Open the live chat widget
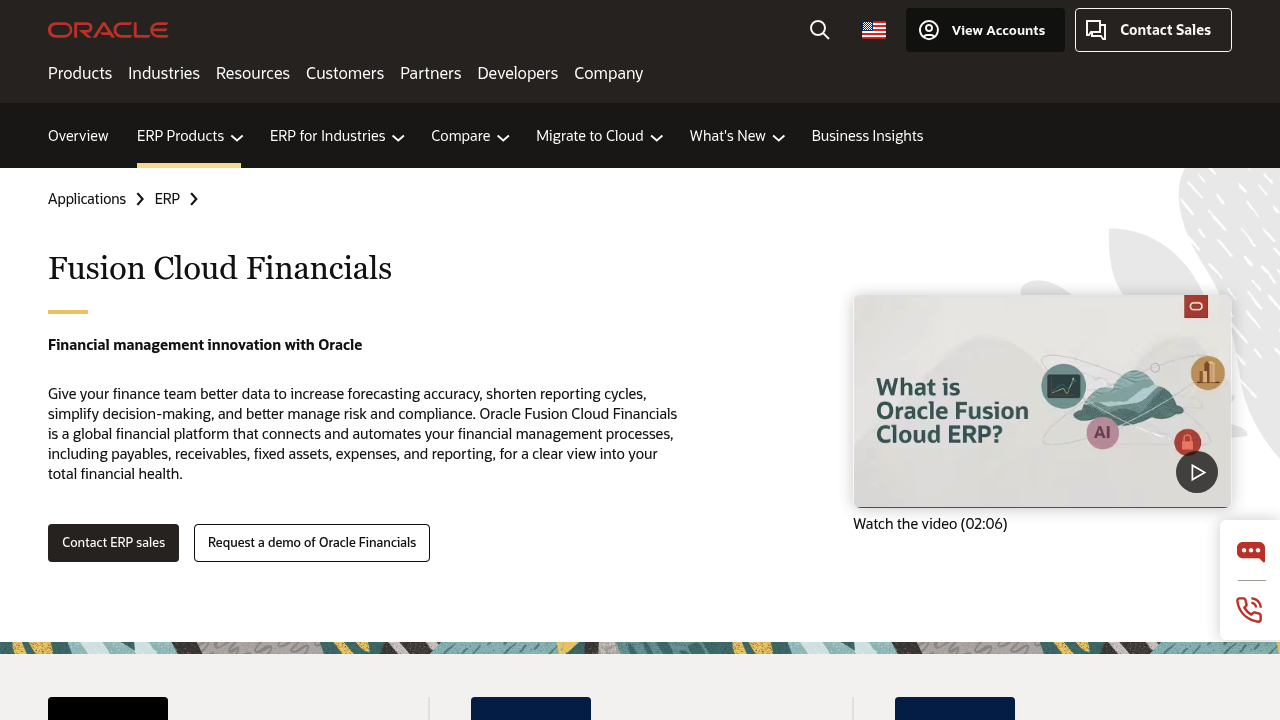1280x720 pixels. tap(1250, 551)
